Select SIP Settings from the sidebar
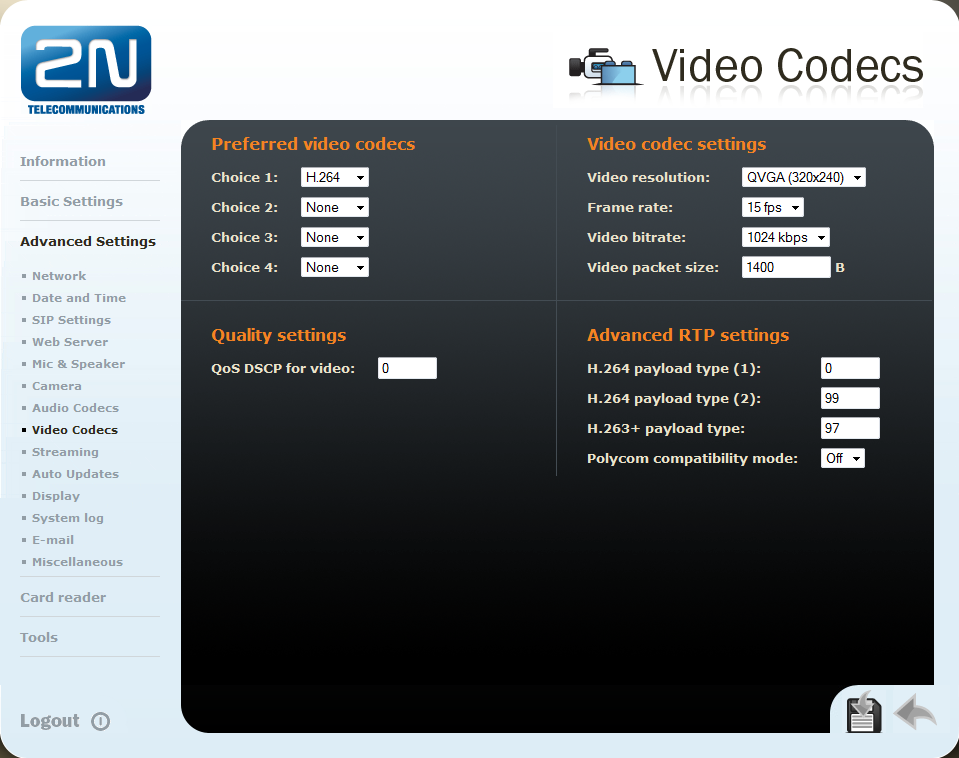Screen dimensions: 959x758 click(71, 320)
